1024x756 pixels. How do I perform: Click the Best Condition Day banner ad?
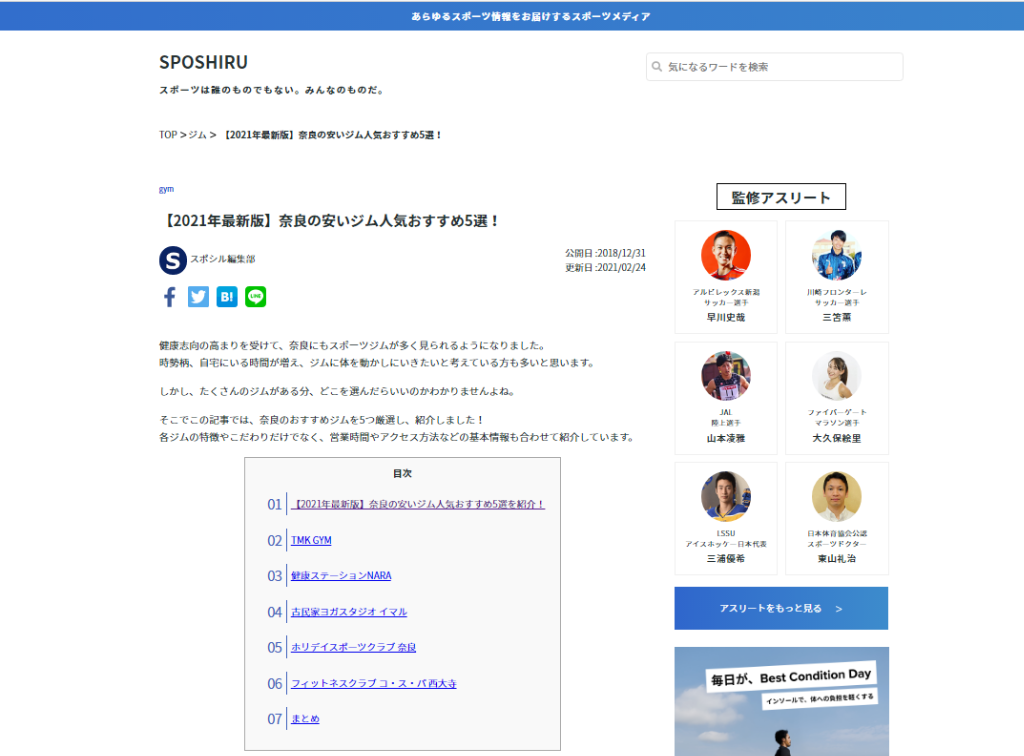click(x=781, y=701)
